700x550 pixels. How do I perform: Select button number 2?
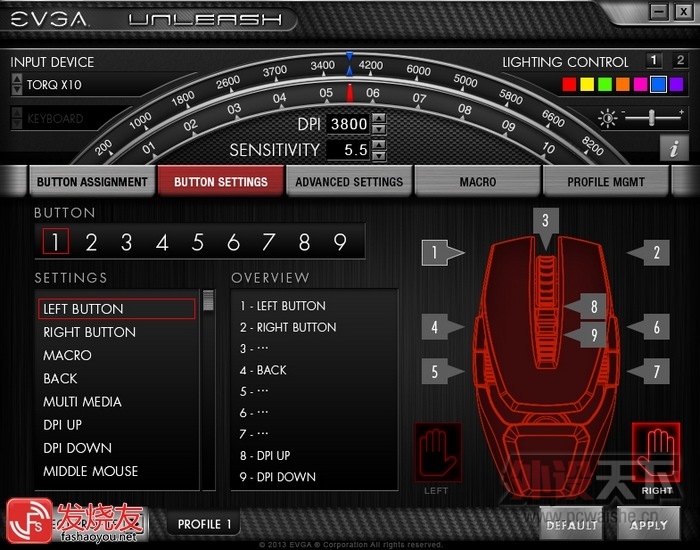[x=91, y=242]
